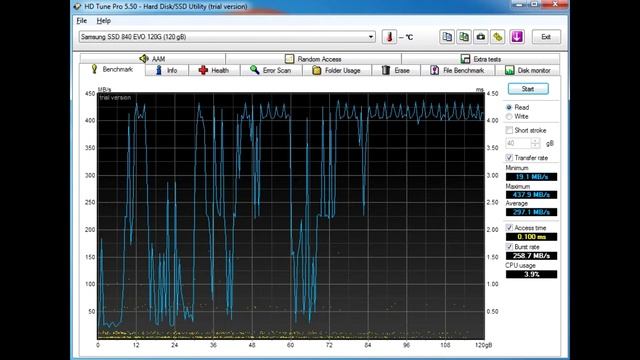
Task: Open the Help menu
Action: click(104, 20)
